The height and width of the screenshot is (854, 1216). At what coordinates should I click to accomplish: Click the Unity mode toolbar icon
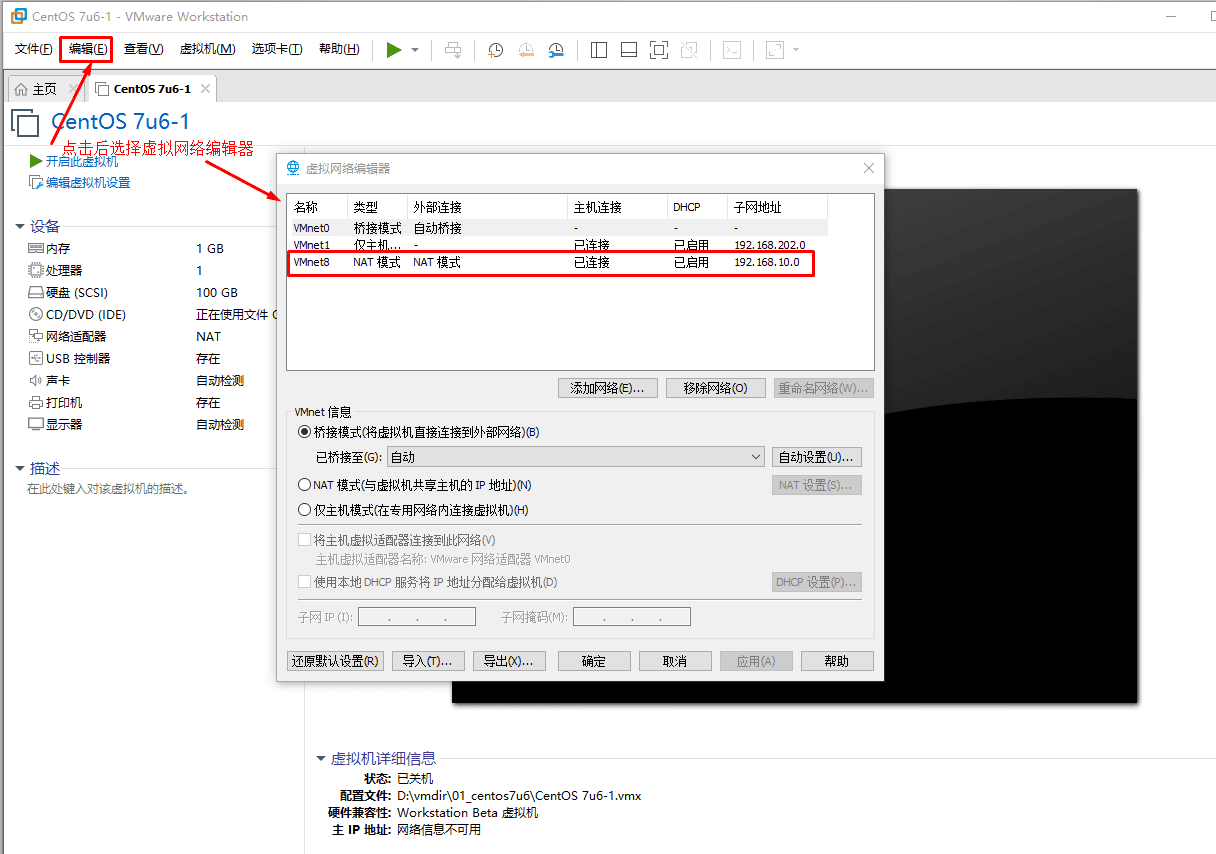pyautogui.click(x=689, y=50)
